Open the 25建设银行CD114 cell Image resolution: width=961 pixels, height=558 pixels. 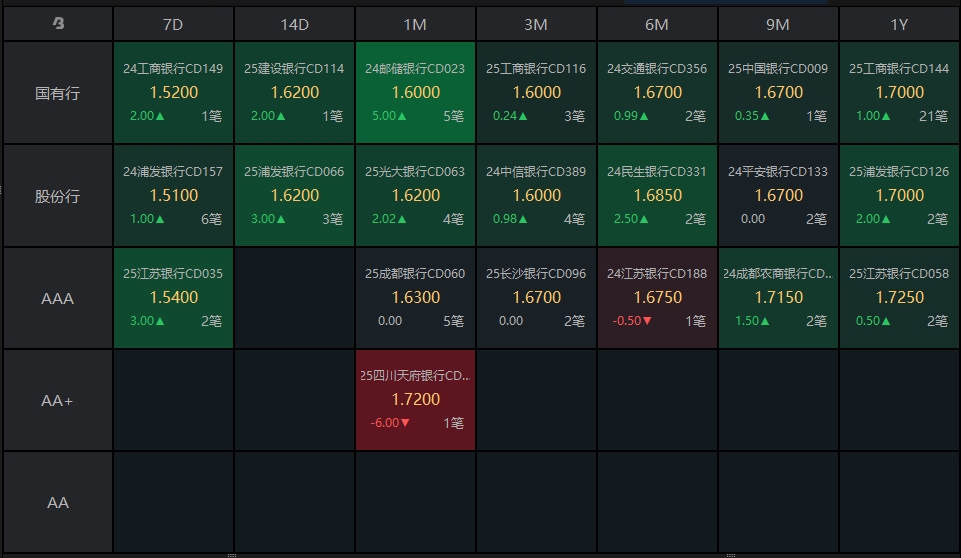click(294, 93)
